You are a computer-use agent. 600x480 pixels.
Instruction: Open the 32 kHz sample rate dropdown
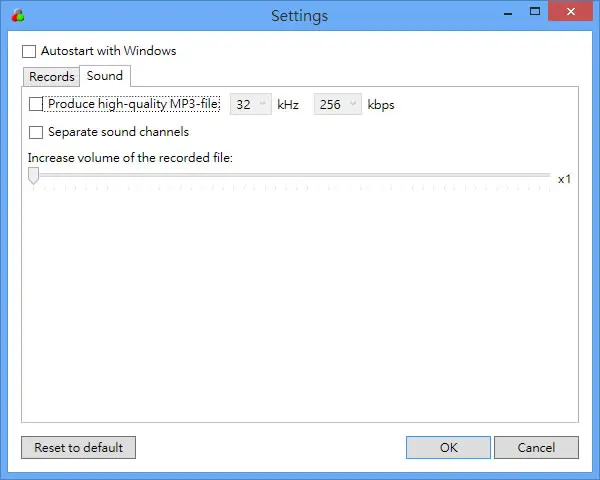pos(251,104)
